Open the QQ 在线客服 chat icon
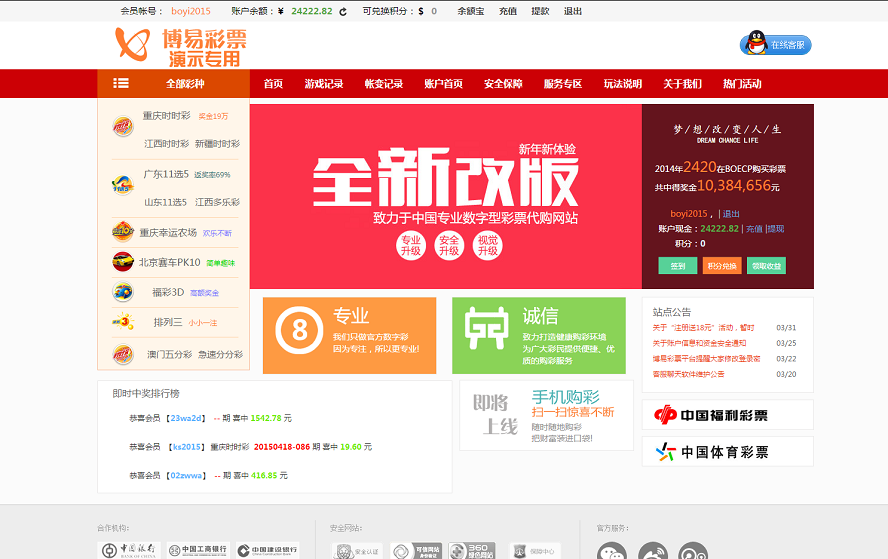Viewport: 888px width, 559px height. tap(775, 44)
